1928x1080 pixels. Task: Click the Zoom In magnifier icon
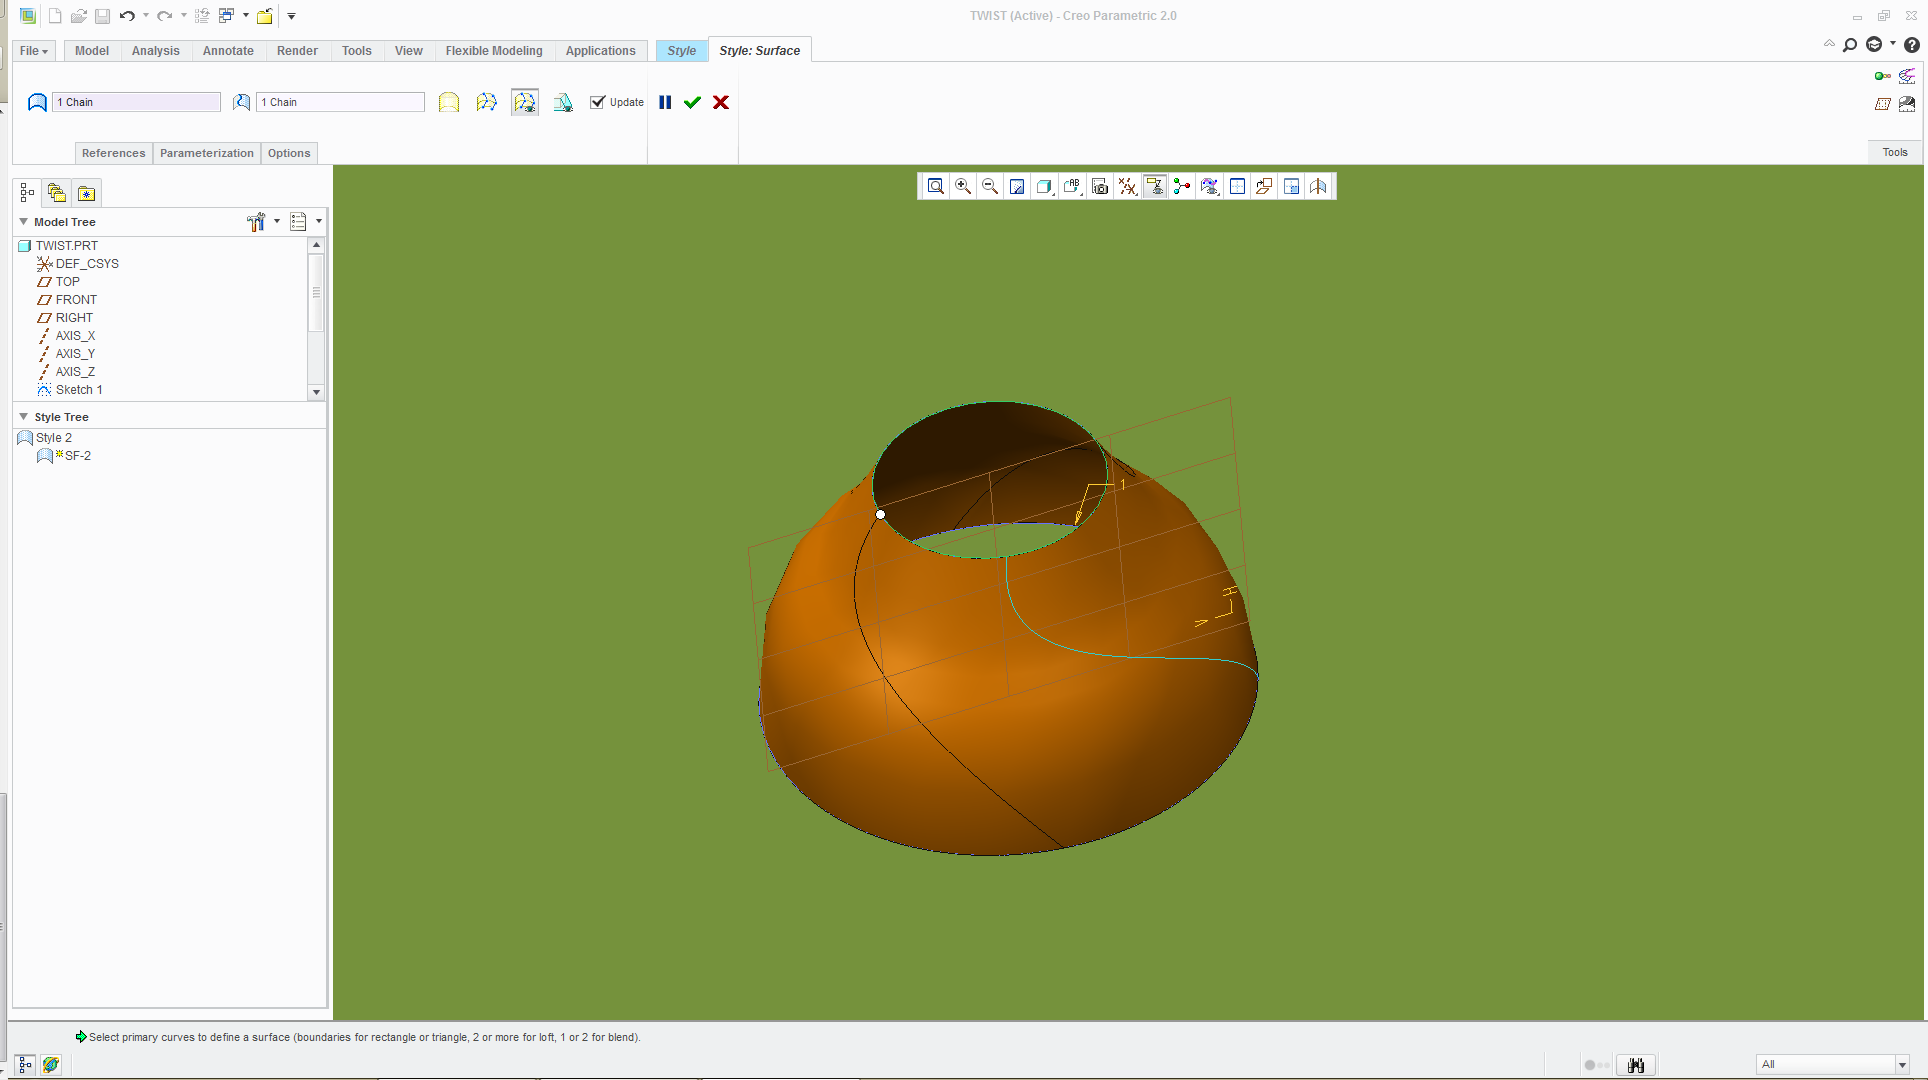coord(963,186)
